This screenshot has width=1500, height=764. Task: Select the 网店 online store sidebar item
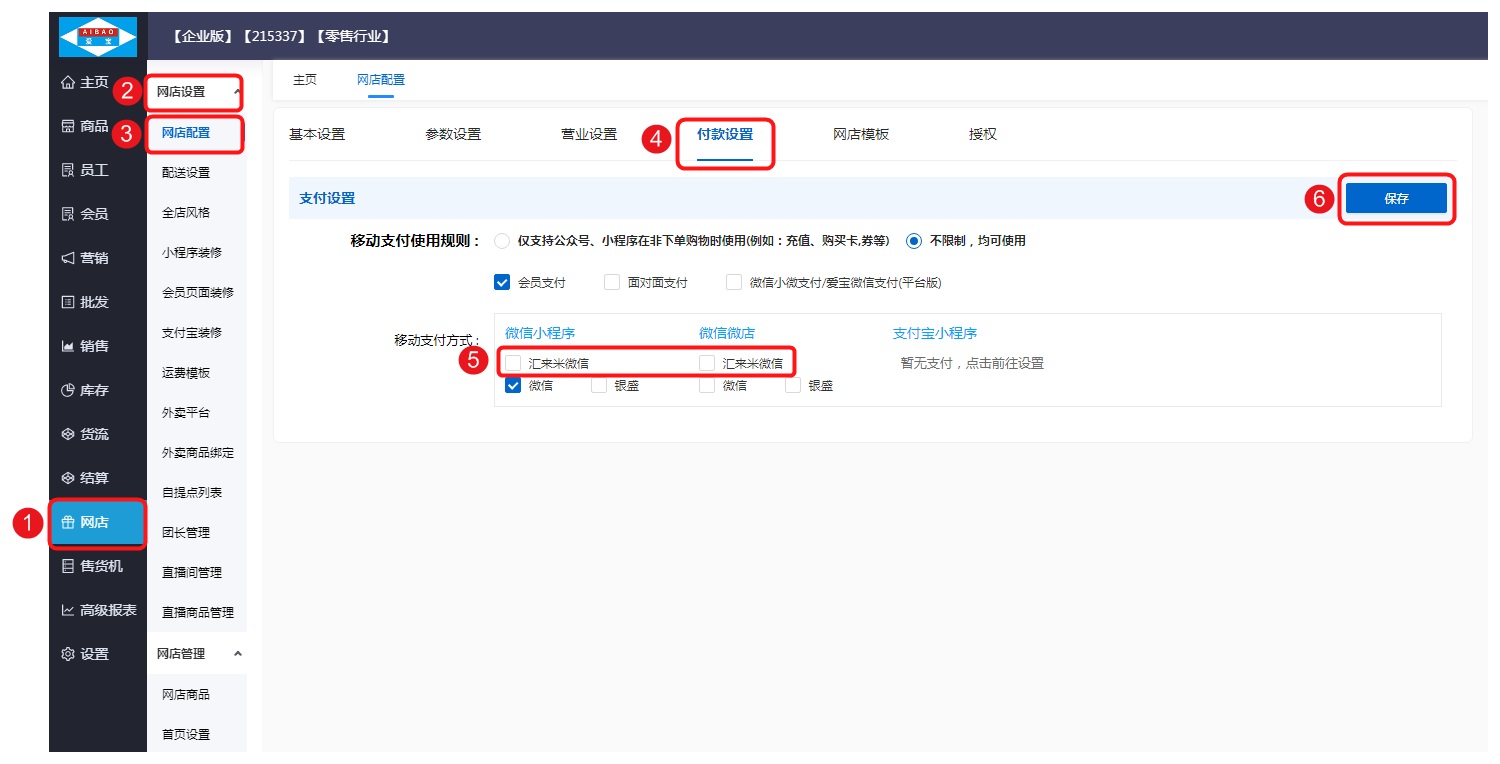98,522
